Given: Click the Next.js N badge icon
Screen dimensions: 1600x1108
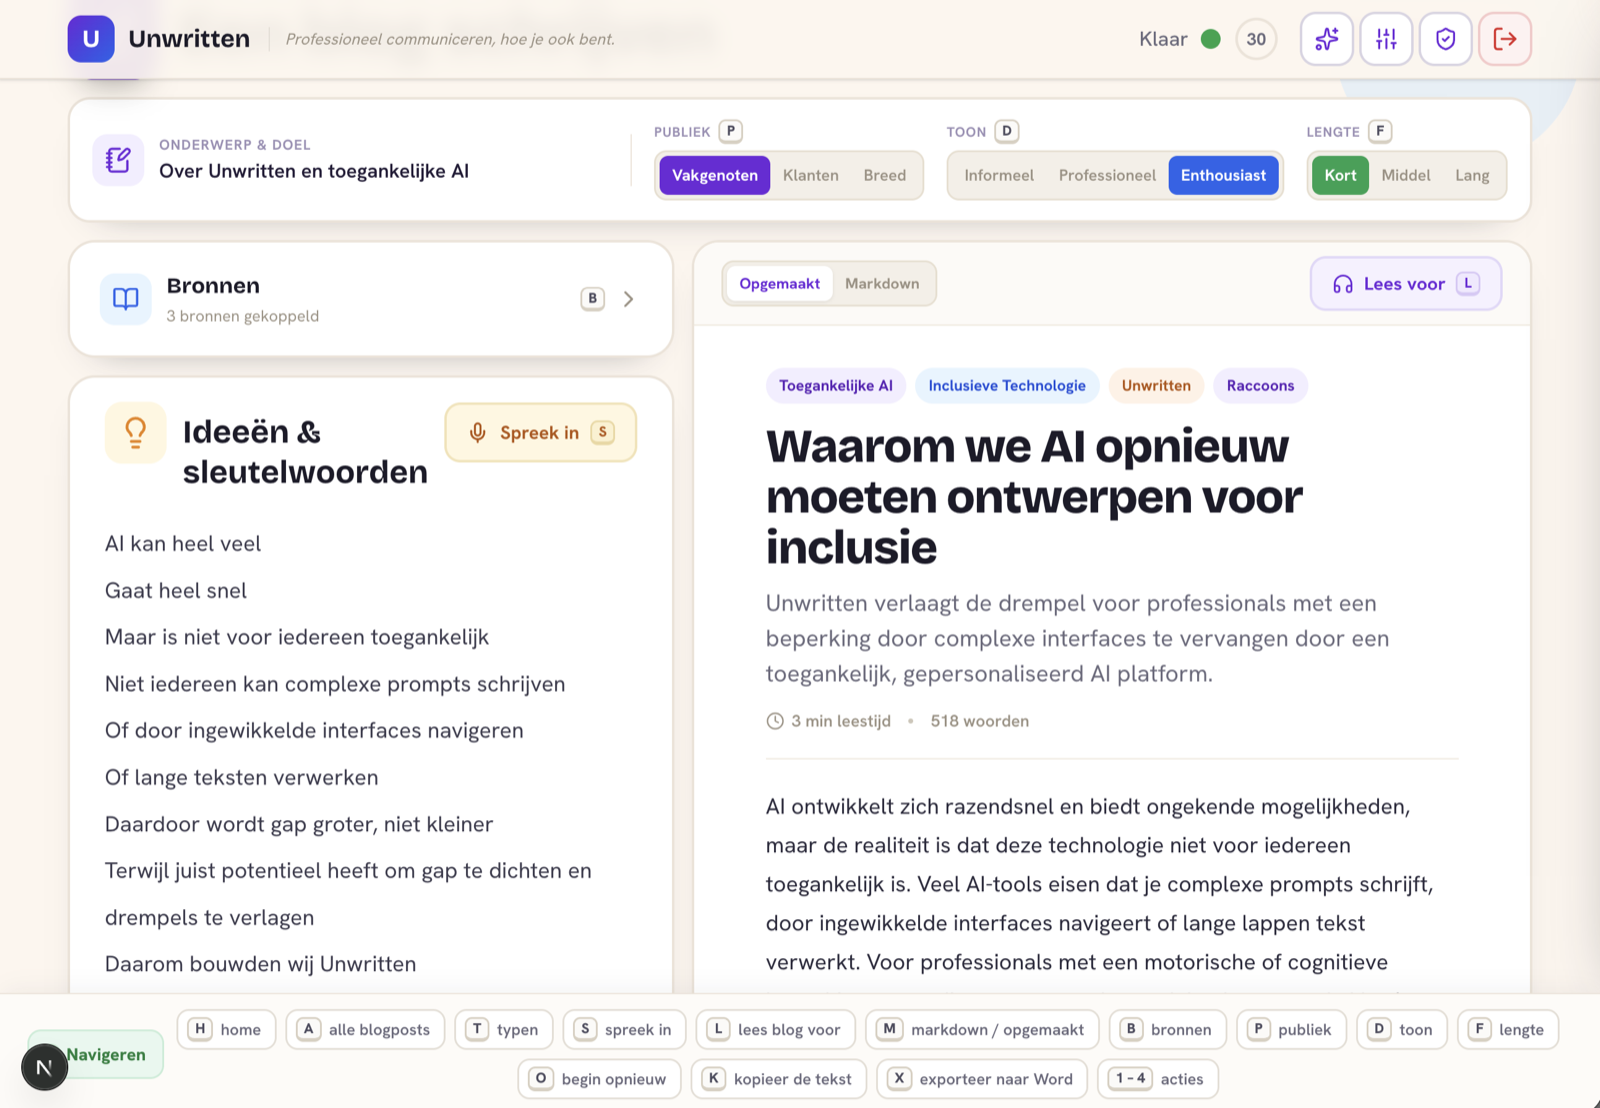Looking at the screenshot, I should [x=44, y=1067].
